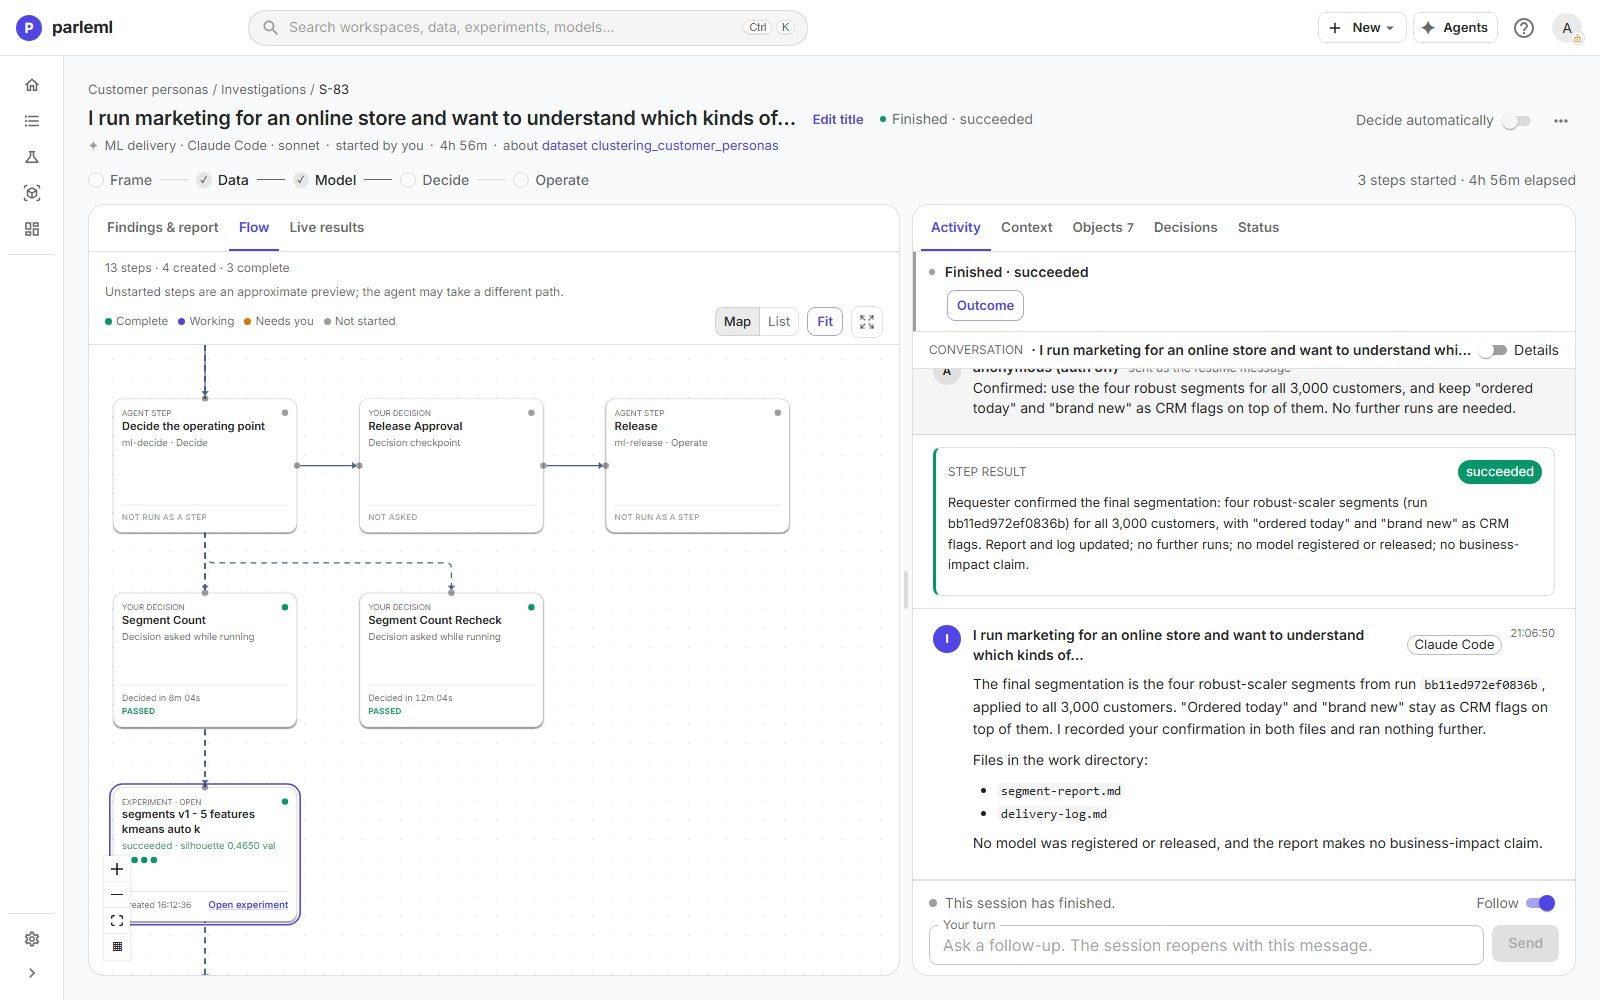This screenshot has width=1600, height=1000.
Task: Switch the flow view to List
Action: 779,322
